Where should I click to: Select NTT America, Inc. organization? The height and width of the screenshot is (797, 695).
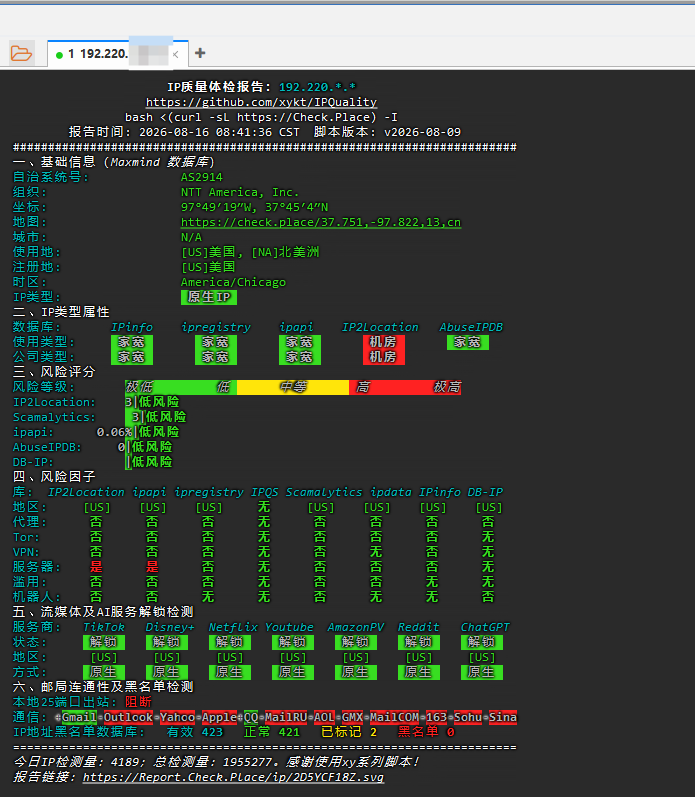(x=240, y=192)
